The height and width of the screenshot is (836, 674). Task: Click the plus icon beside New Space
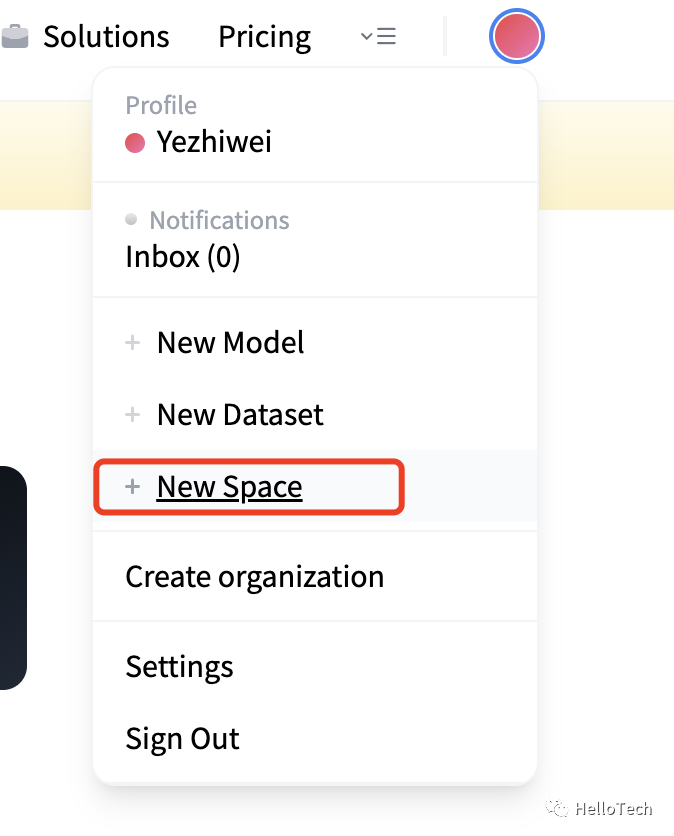click(132, 487)
